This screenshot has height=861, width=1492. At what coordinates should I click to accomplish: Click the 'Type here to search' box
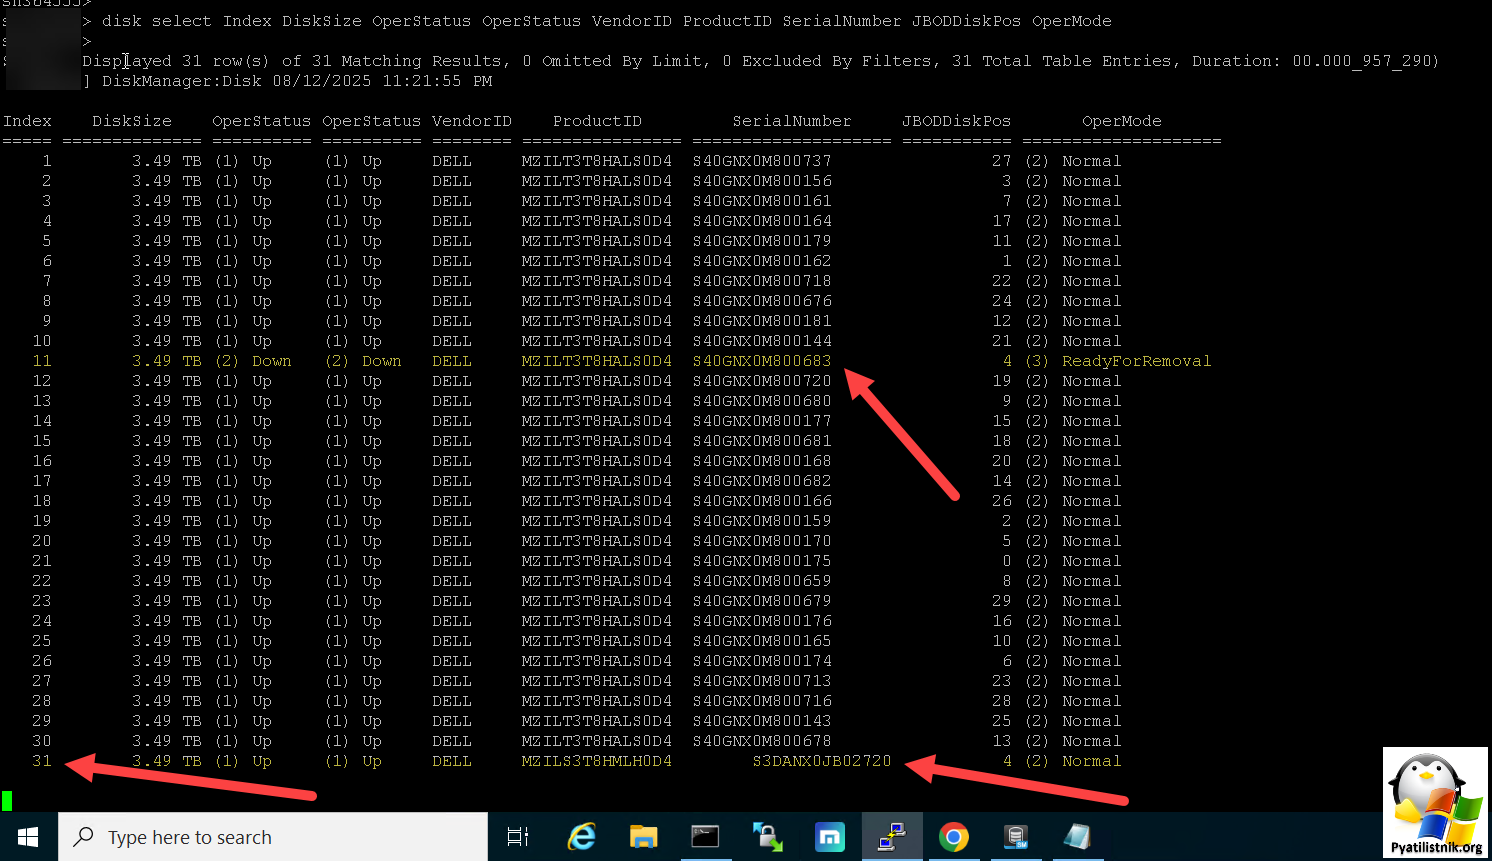coord(273,837)
